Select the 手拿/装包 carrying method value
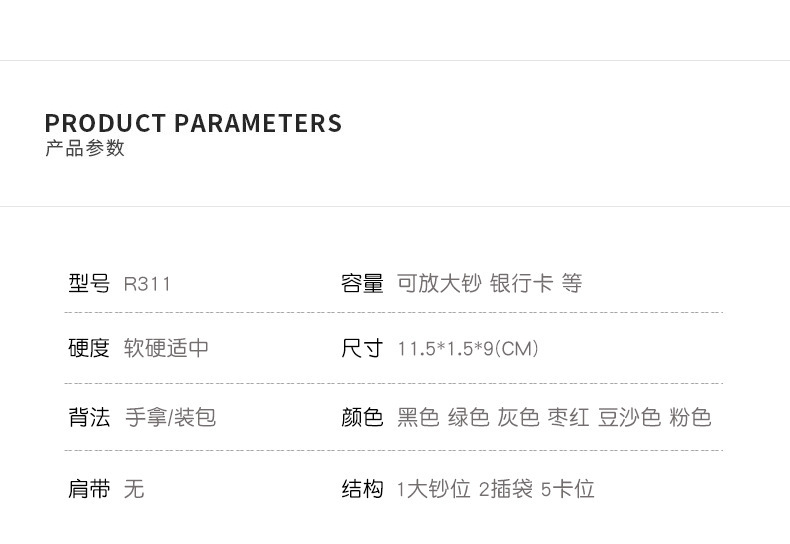 point(170,417)
